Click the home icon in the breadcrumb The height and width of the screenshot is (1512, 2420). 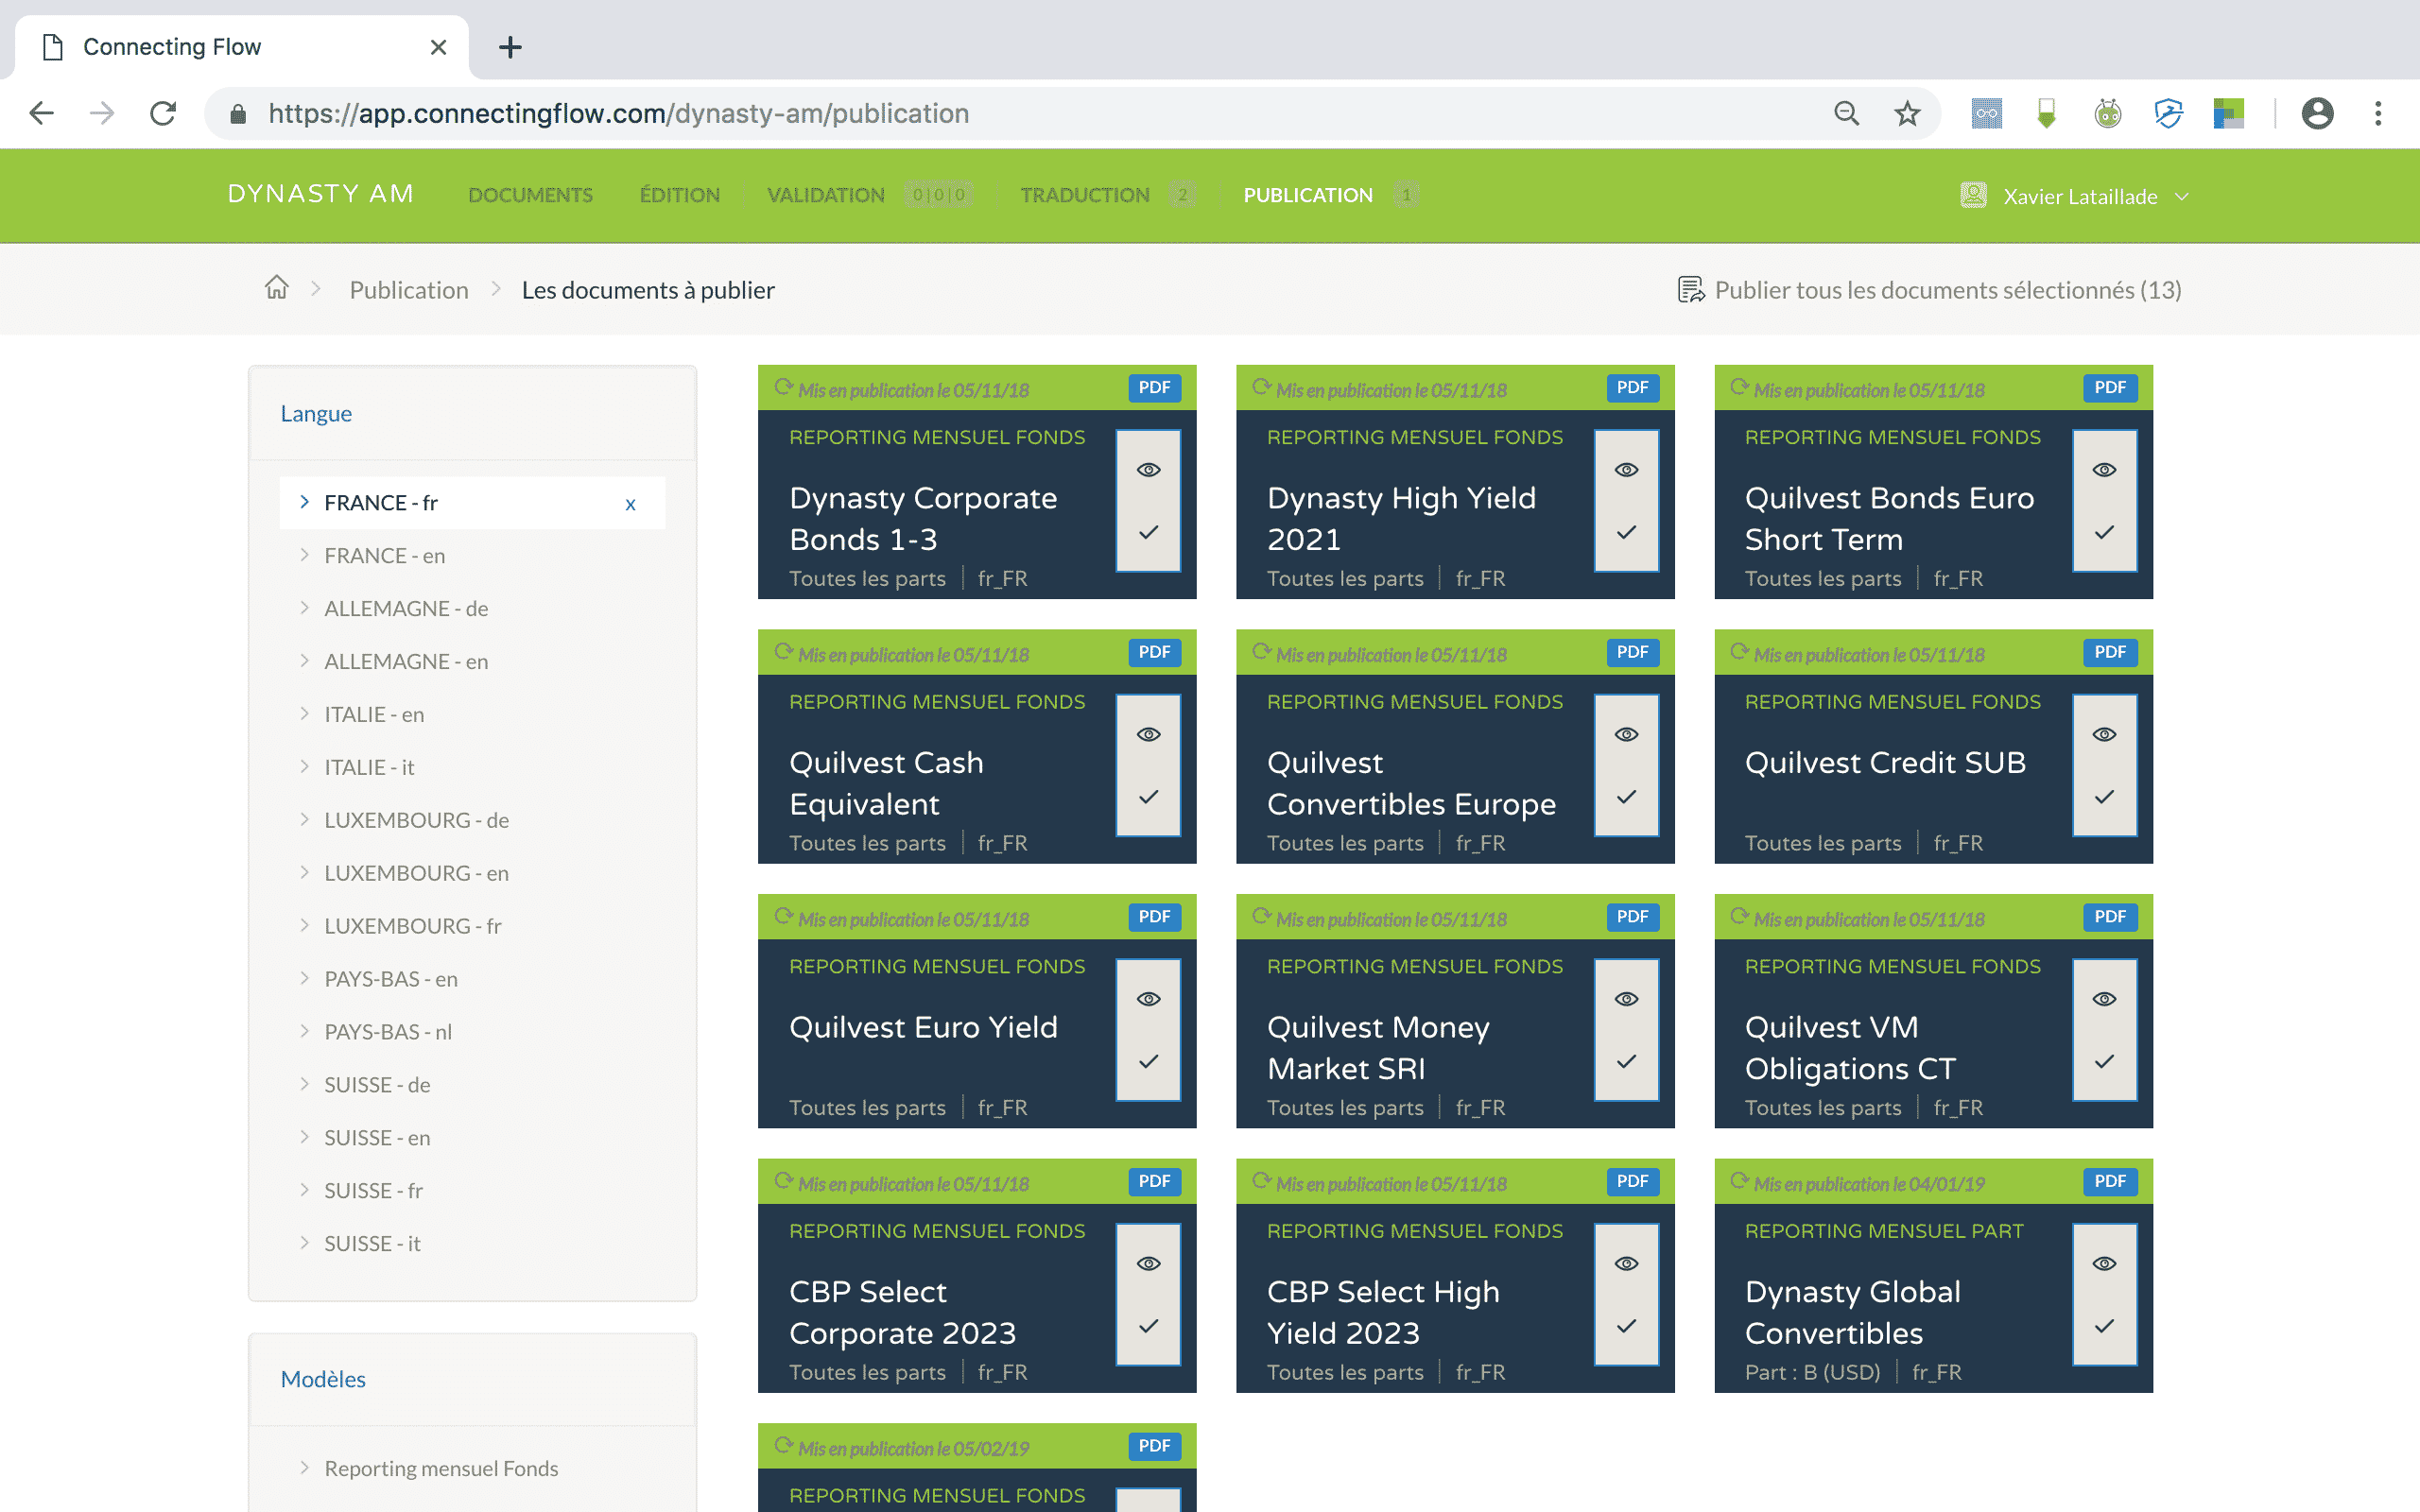[276, 288]
